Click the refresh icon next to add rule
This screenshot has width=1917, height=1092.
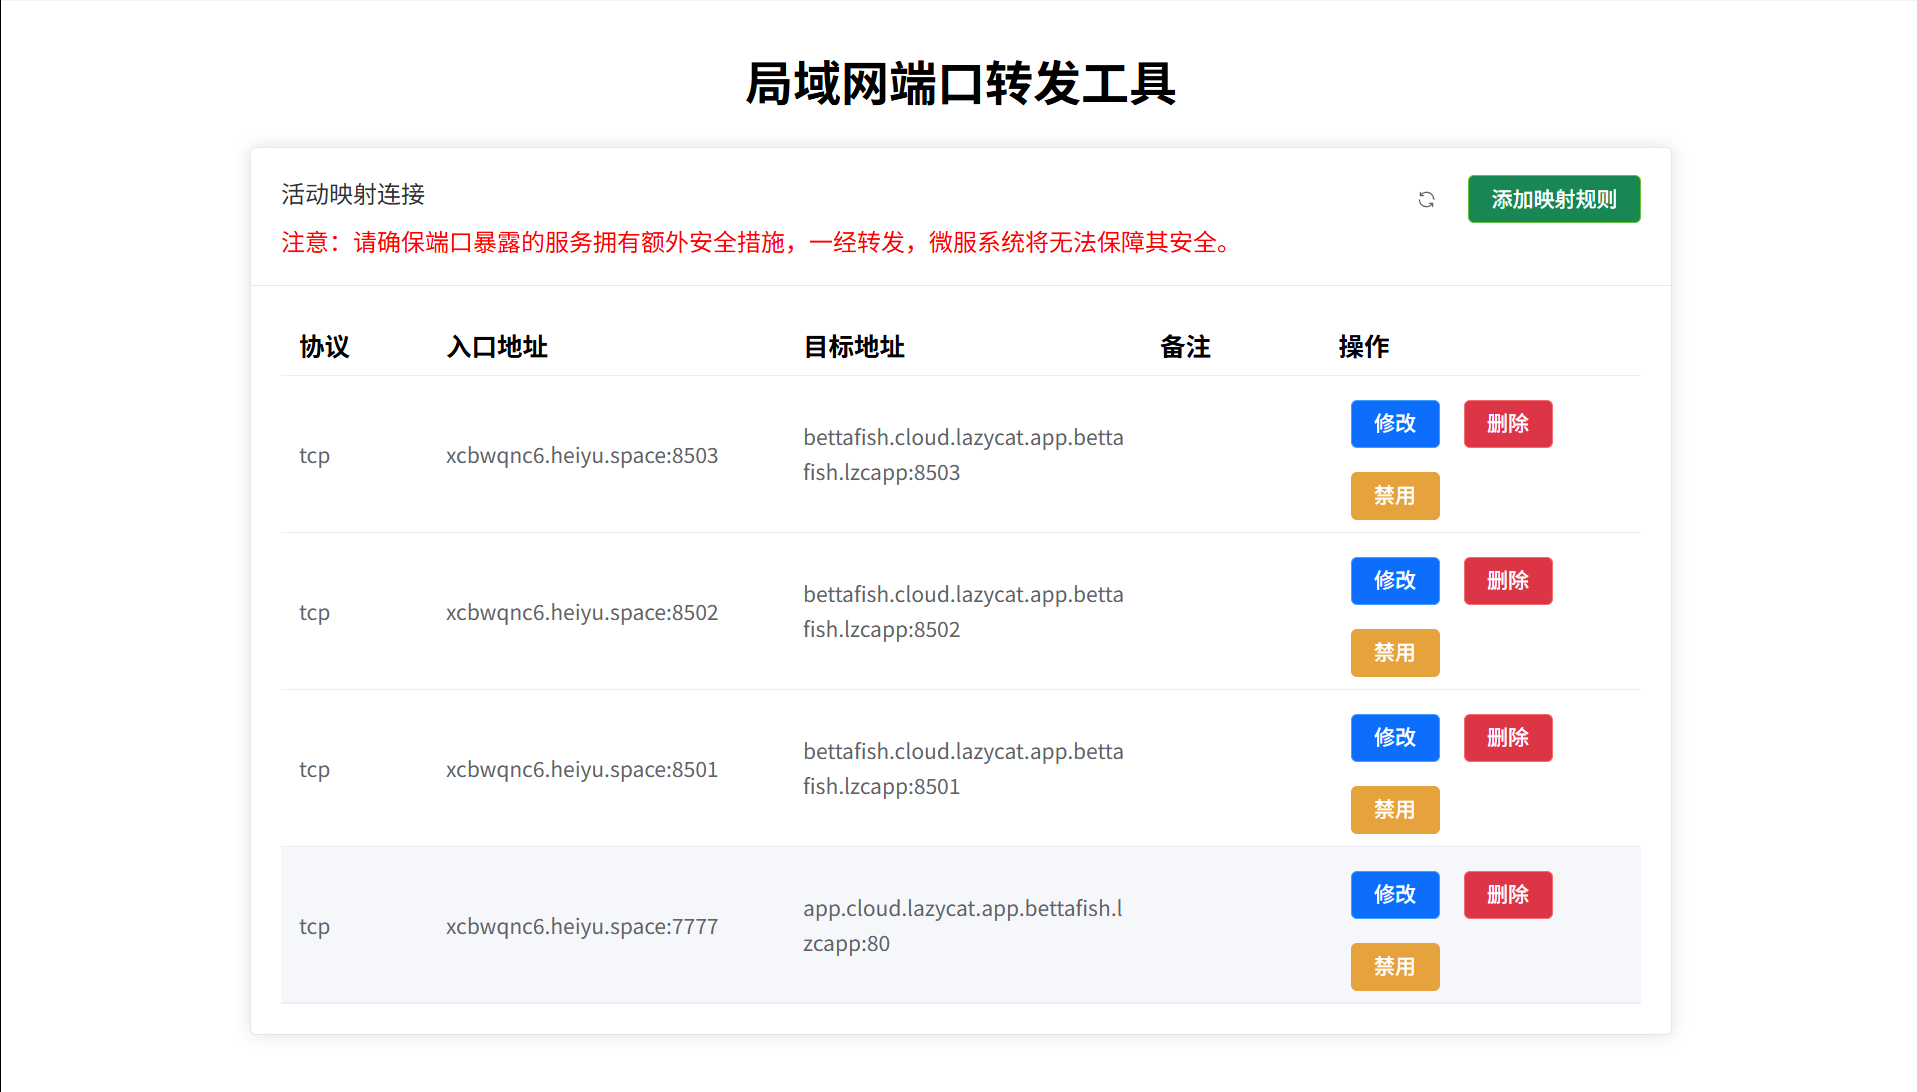tap(1426, 200)
